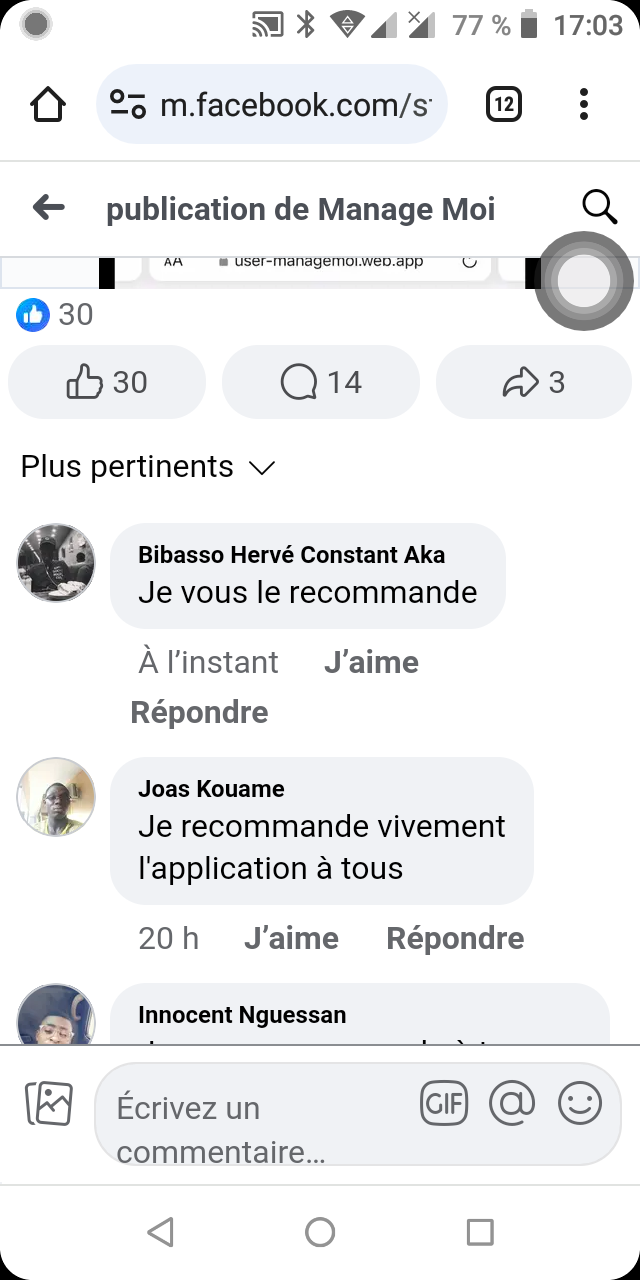Like Joas Kouame's comment

coord(291,938)
